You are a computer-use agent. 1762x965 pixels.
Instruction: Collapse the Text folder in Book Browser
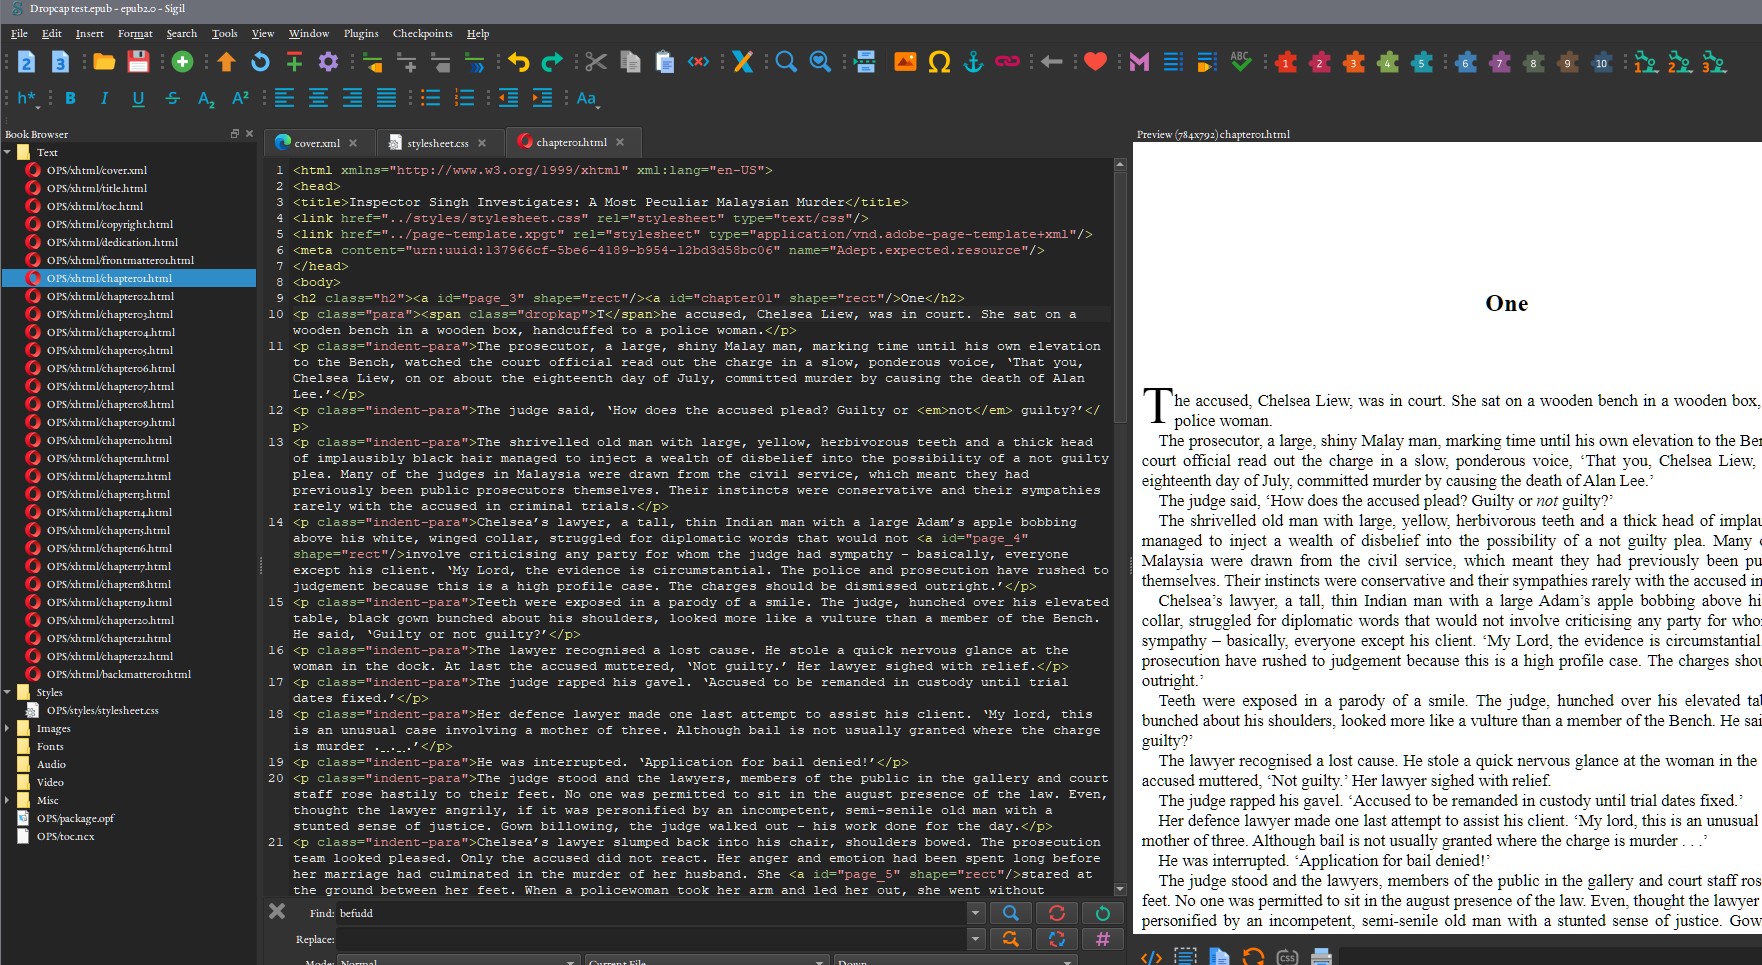click(7, 152)
